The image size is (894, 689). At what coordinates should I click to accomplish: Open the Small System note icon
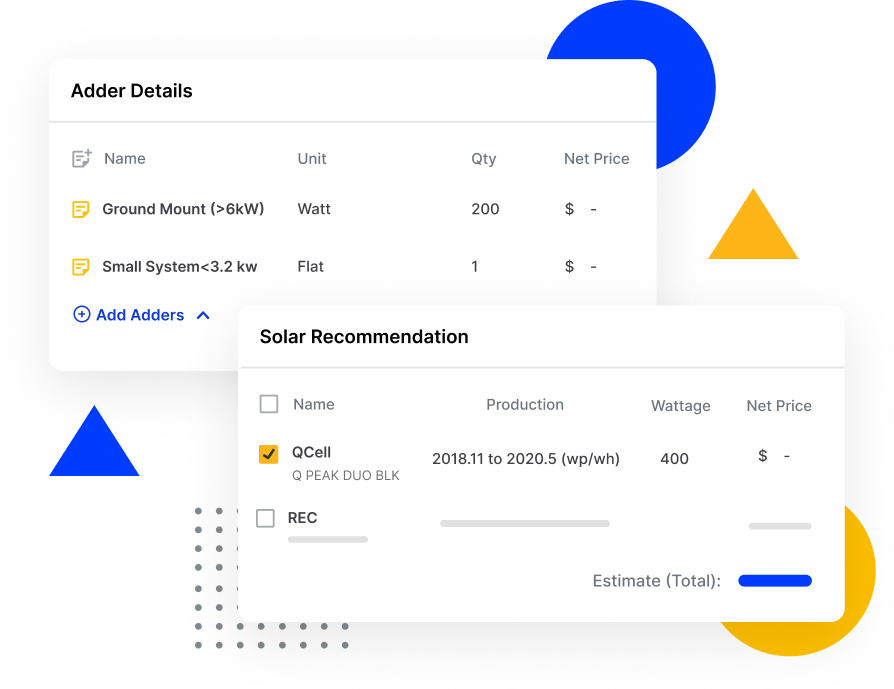pos(80,266)
